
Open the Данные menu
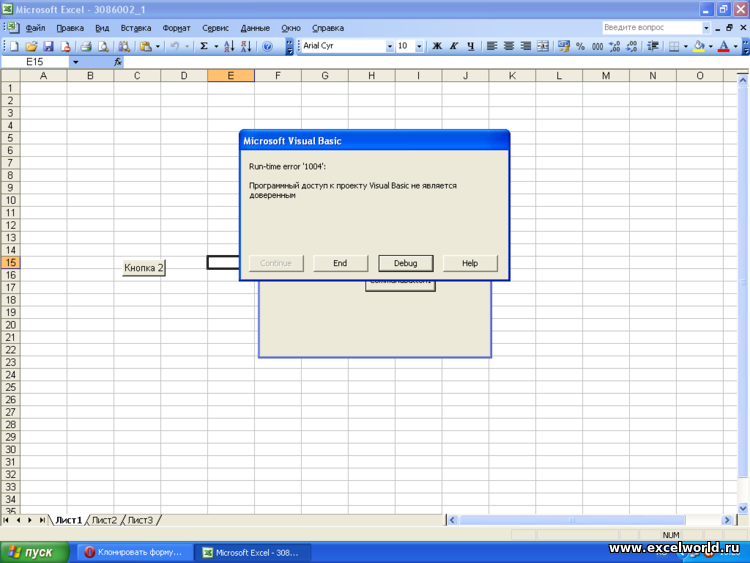[255, 28]
